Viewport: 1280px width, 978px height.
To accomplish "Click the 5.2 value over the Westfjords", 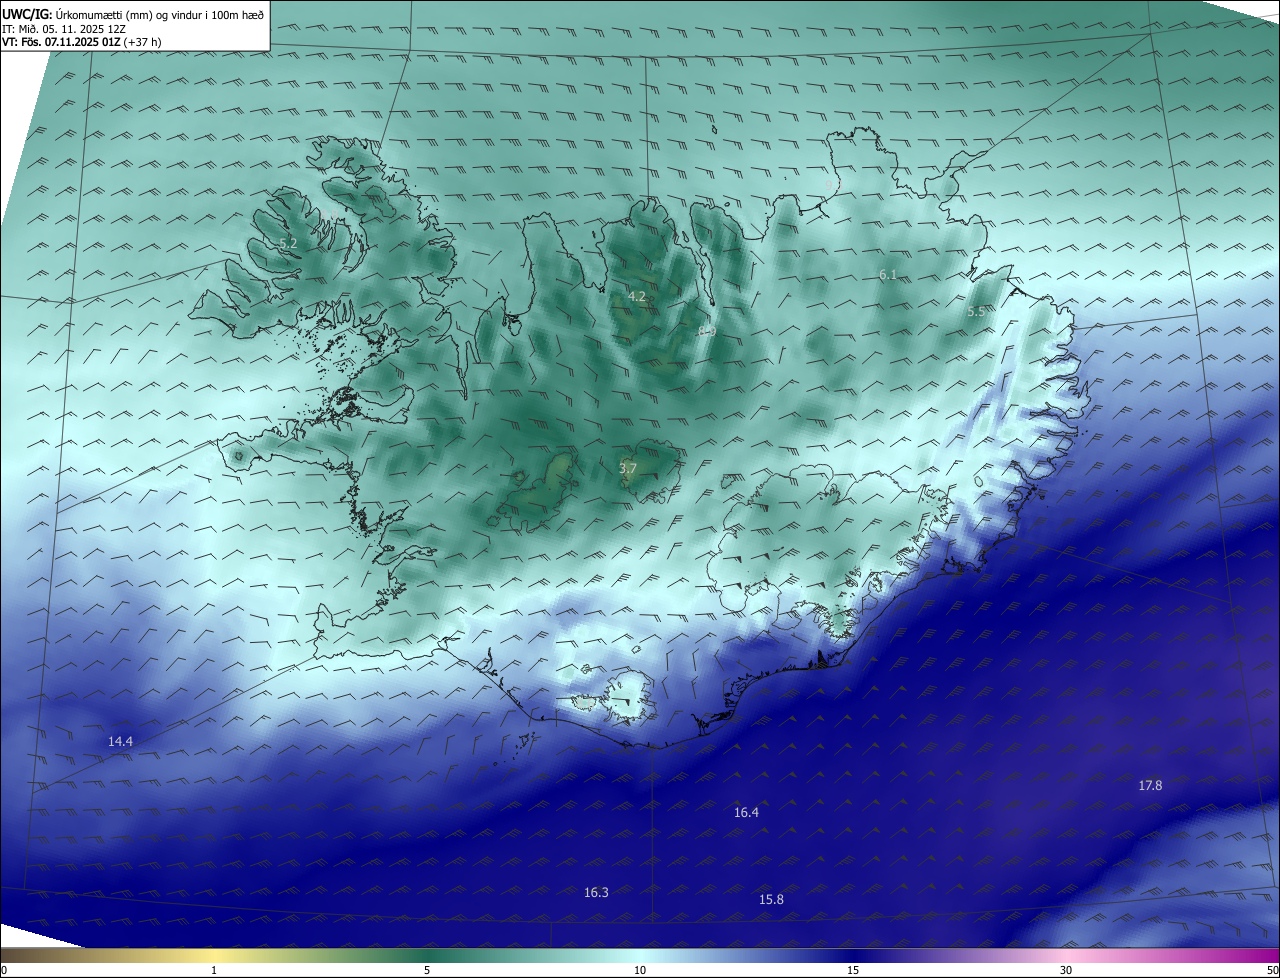I will pyautogui.click(x=288, y=244).
